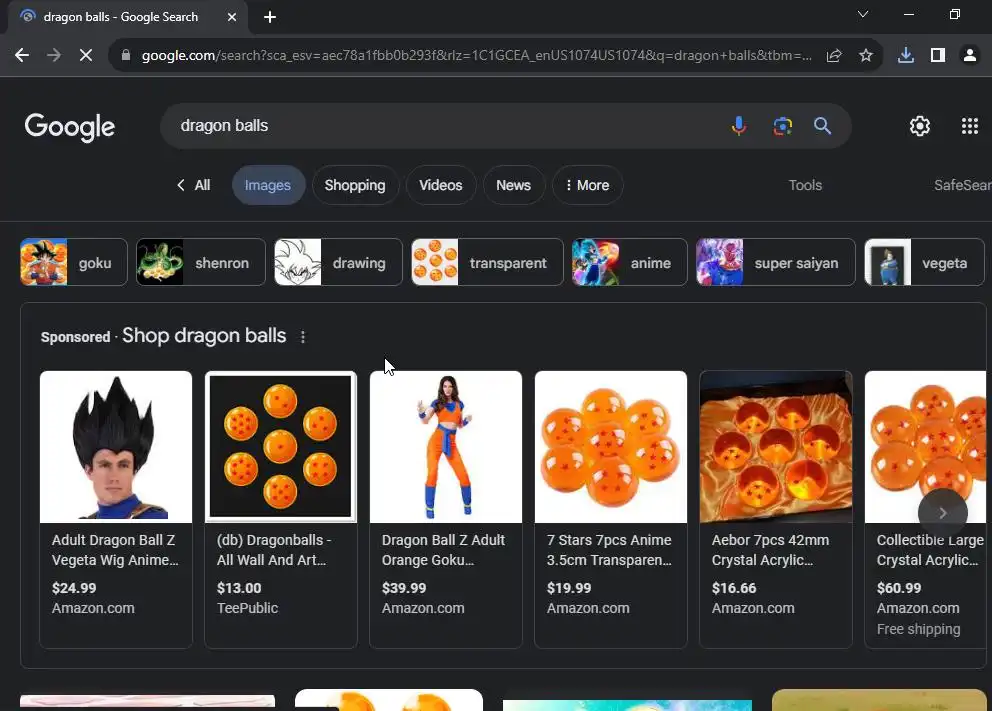Open the Chrome profile avatar icon
The image size is (992, 711).
point(969,56)
